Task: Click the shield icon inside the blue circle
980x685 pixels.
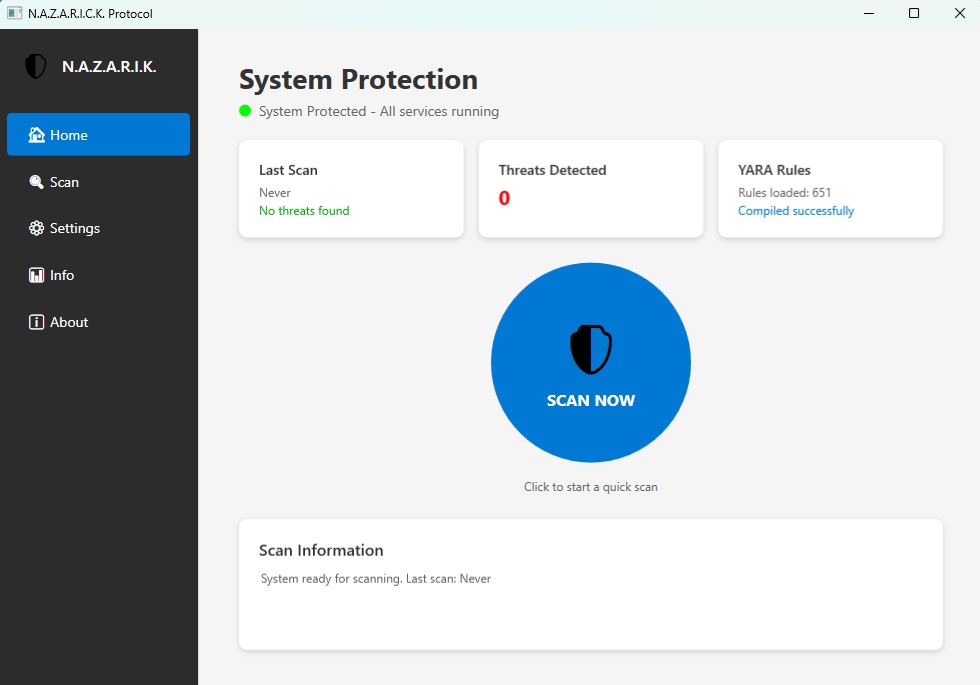Action: pyautogui.click(x=591, y=350)
